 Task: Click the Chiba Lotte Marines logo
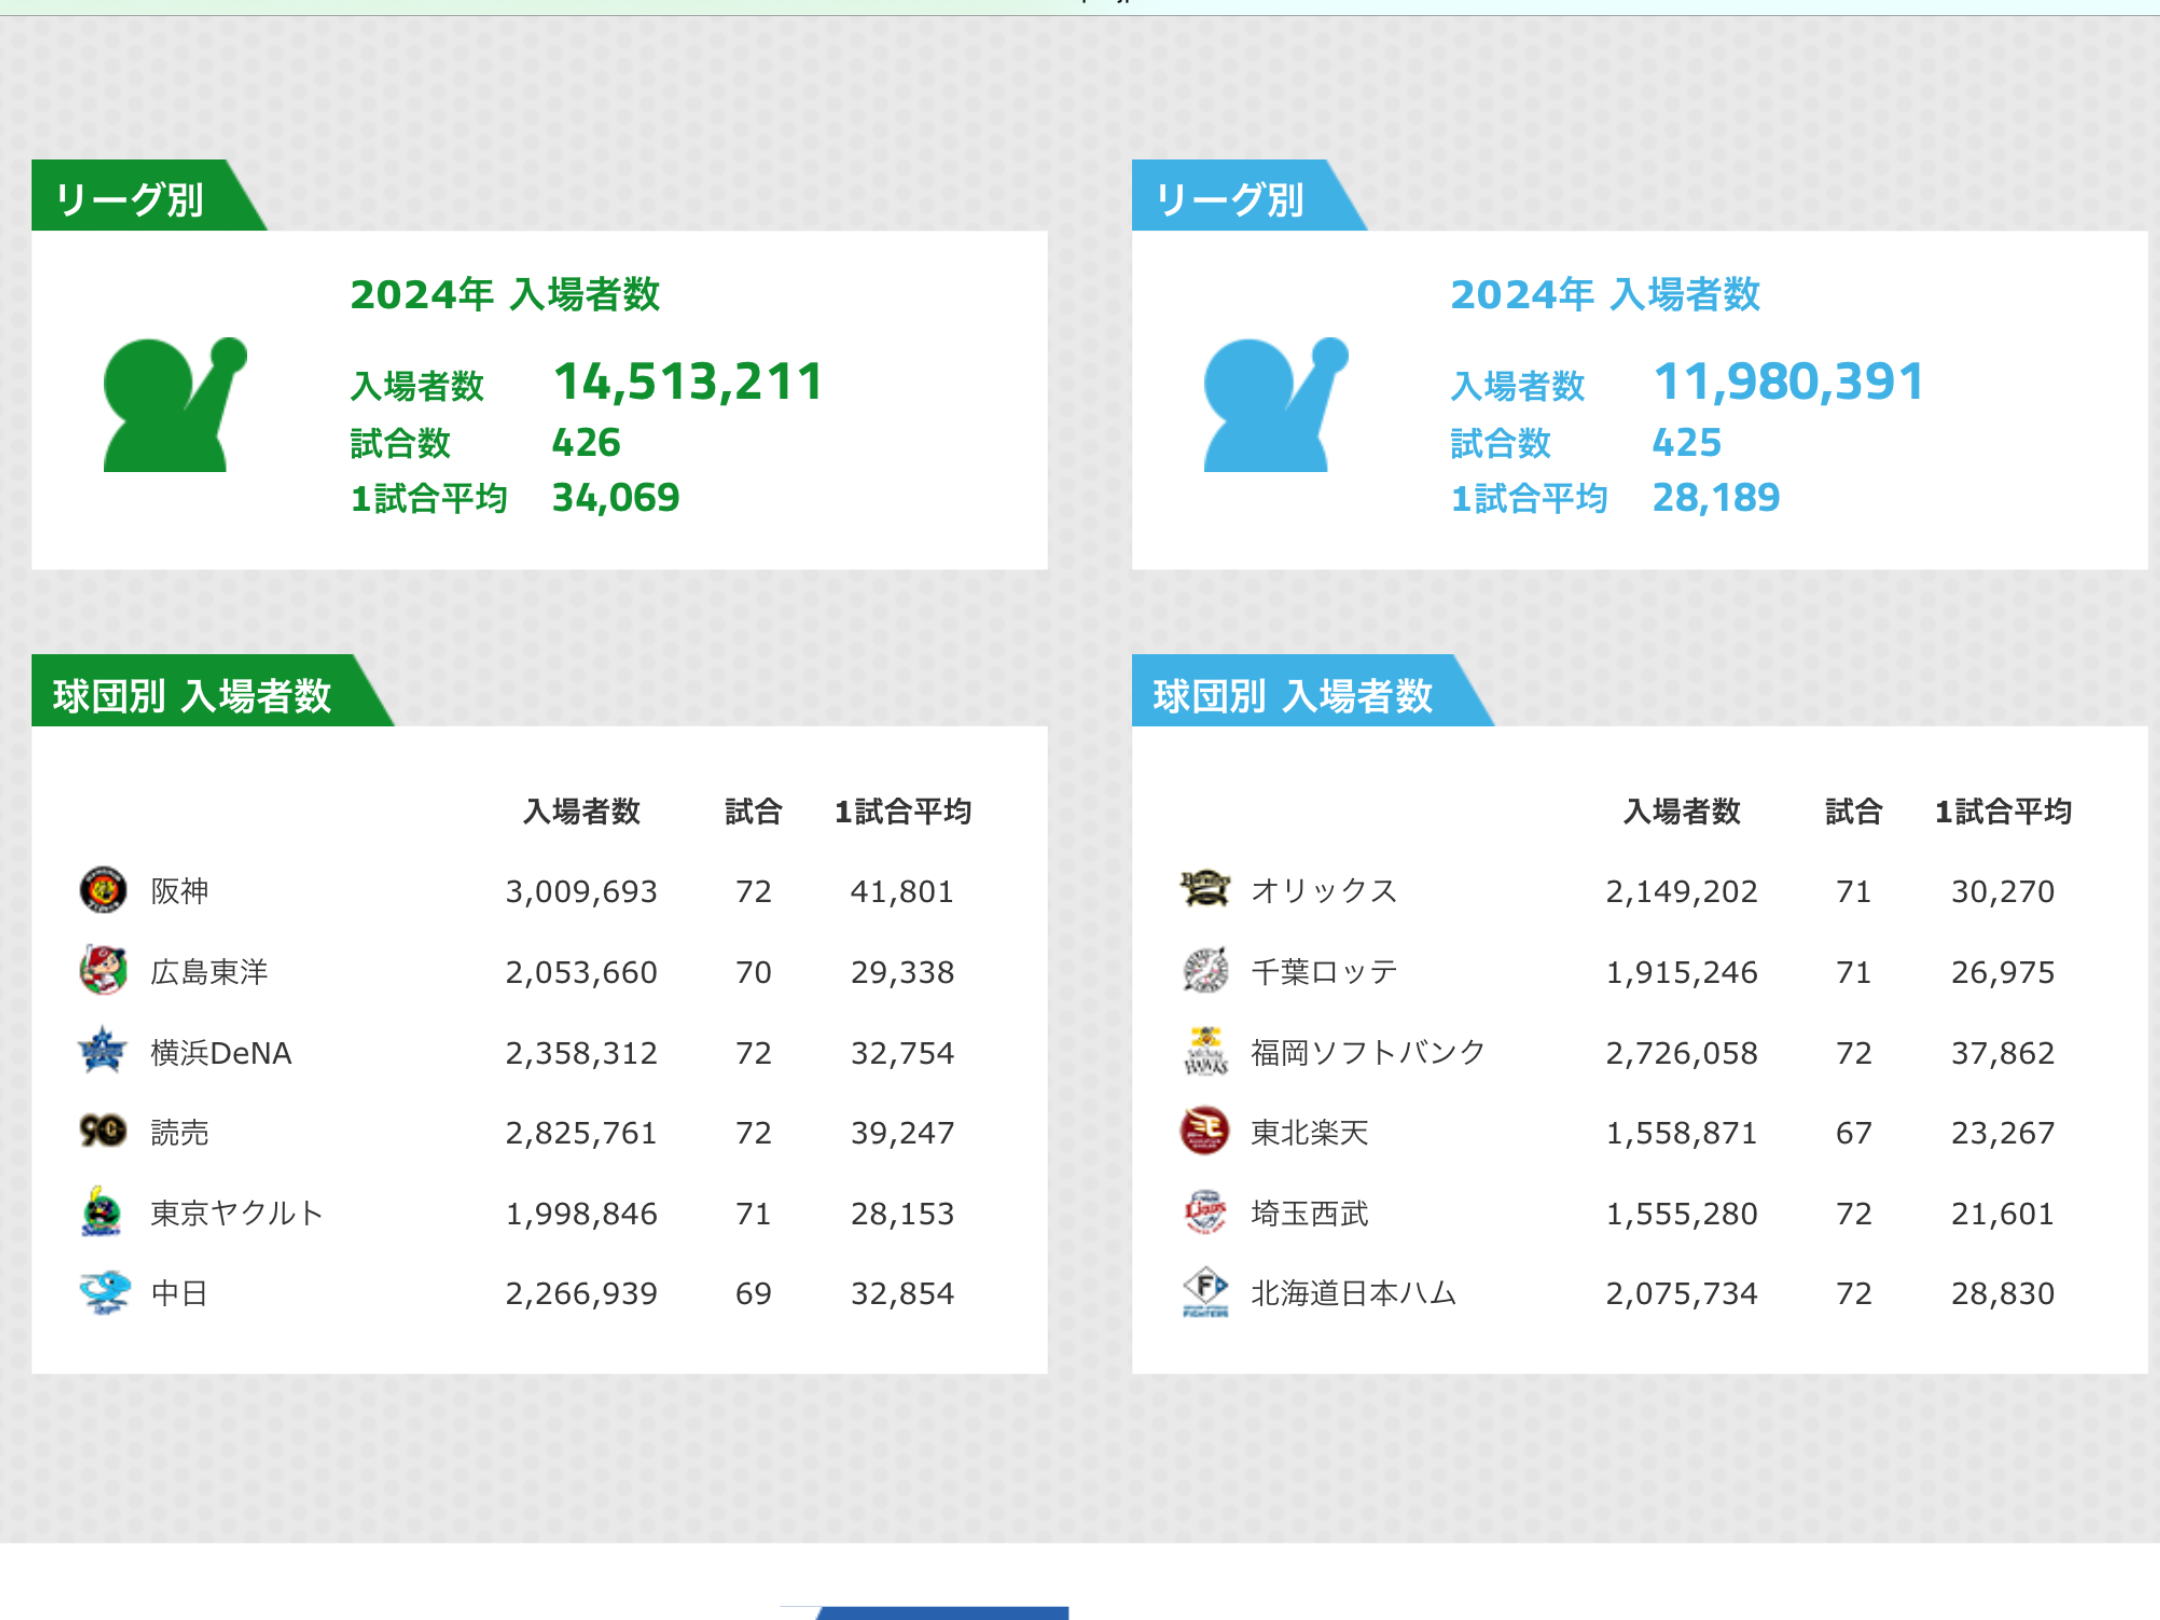click(1205, 970)
